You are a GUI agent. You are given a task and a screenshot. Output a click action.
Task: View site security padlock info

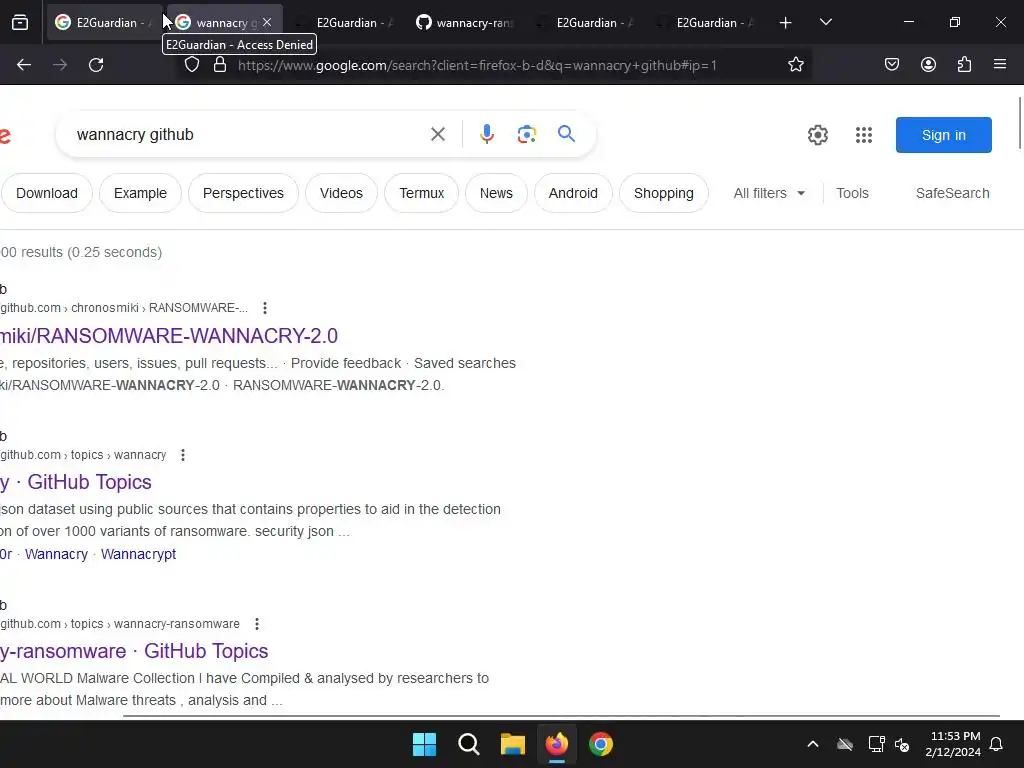click(x=220, y=65)
